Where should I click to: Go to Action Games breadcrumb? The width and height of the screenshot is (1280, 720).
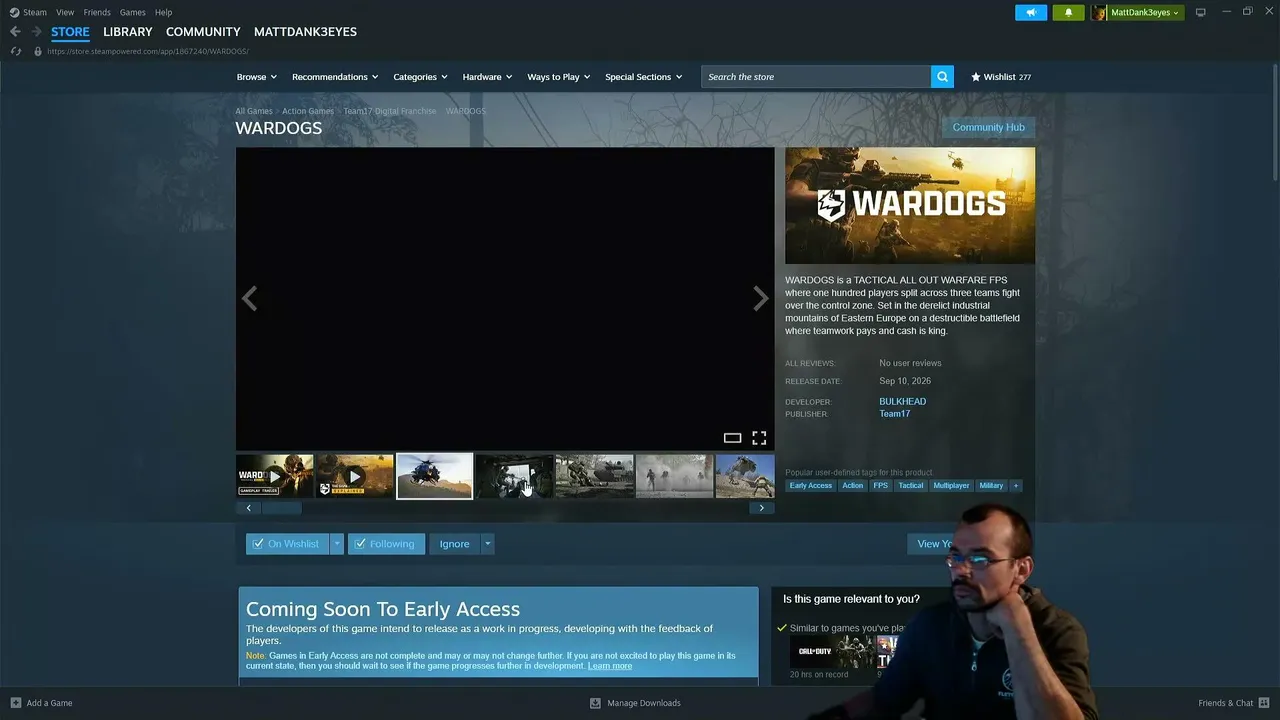pyautogui.click(x=308, y=111)
